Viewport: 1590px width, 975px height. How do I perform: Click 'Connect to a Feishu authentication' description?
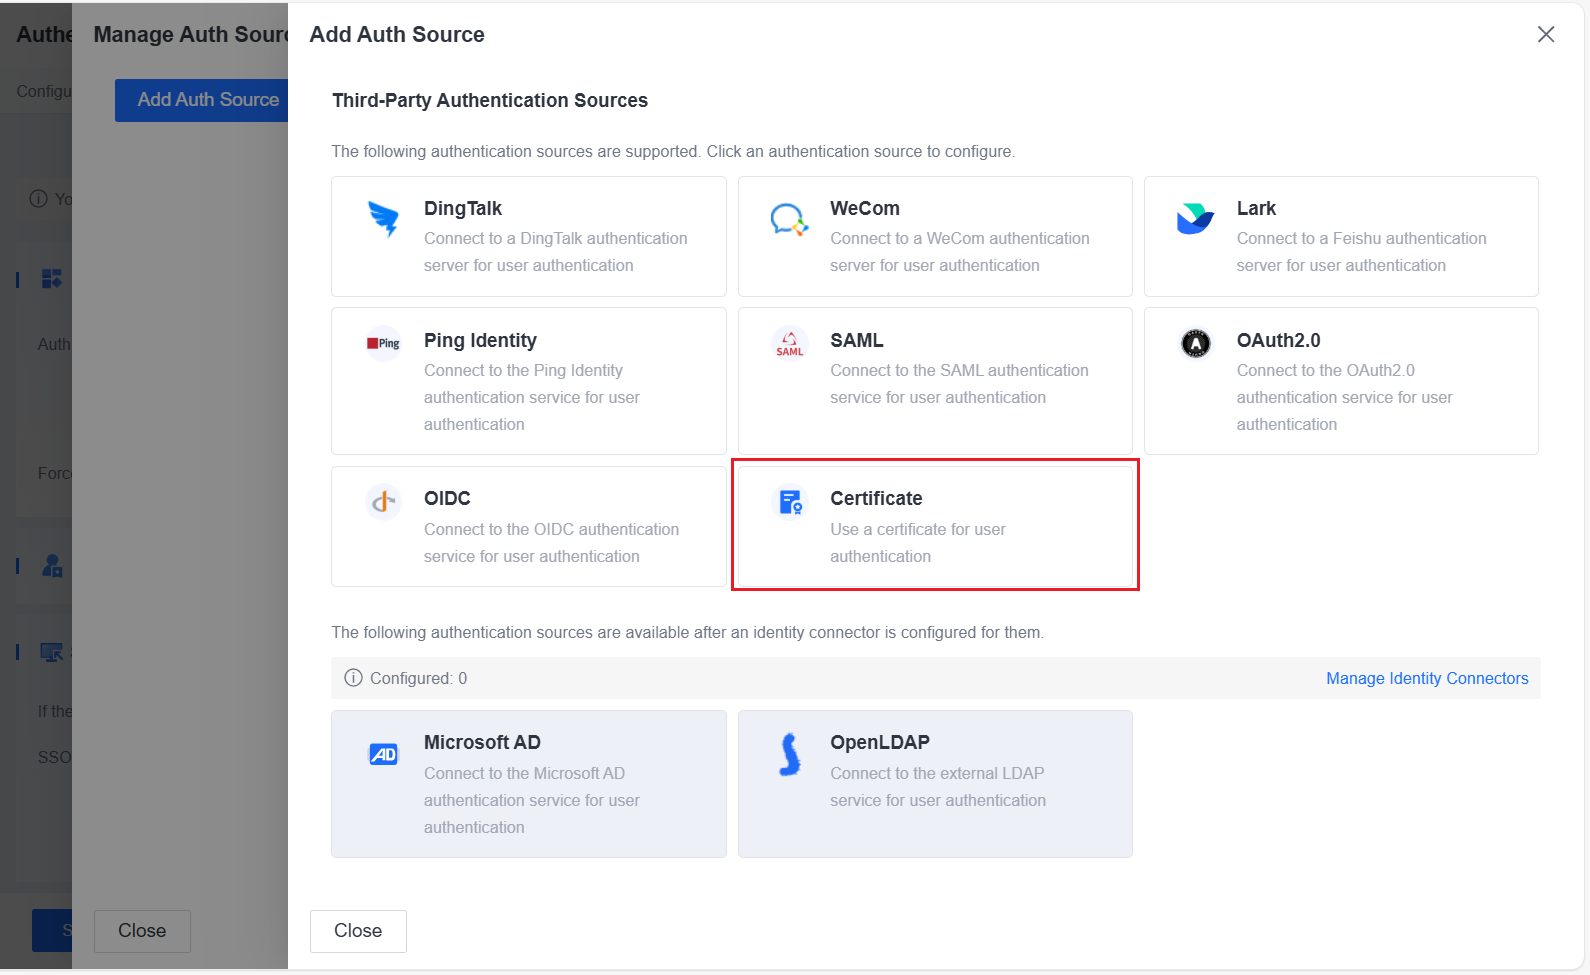[1361, 238]
